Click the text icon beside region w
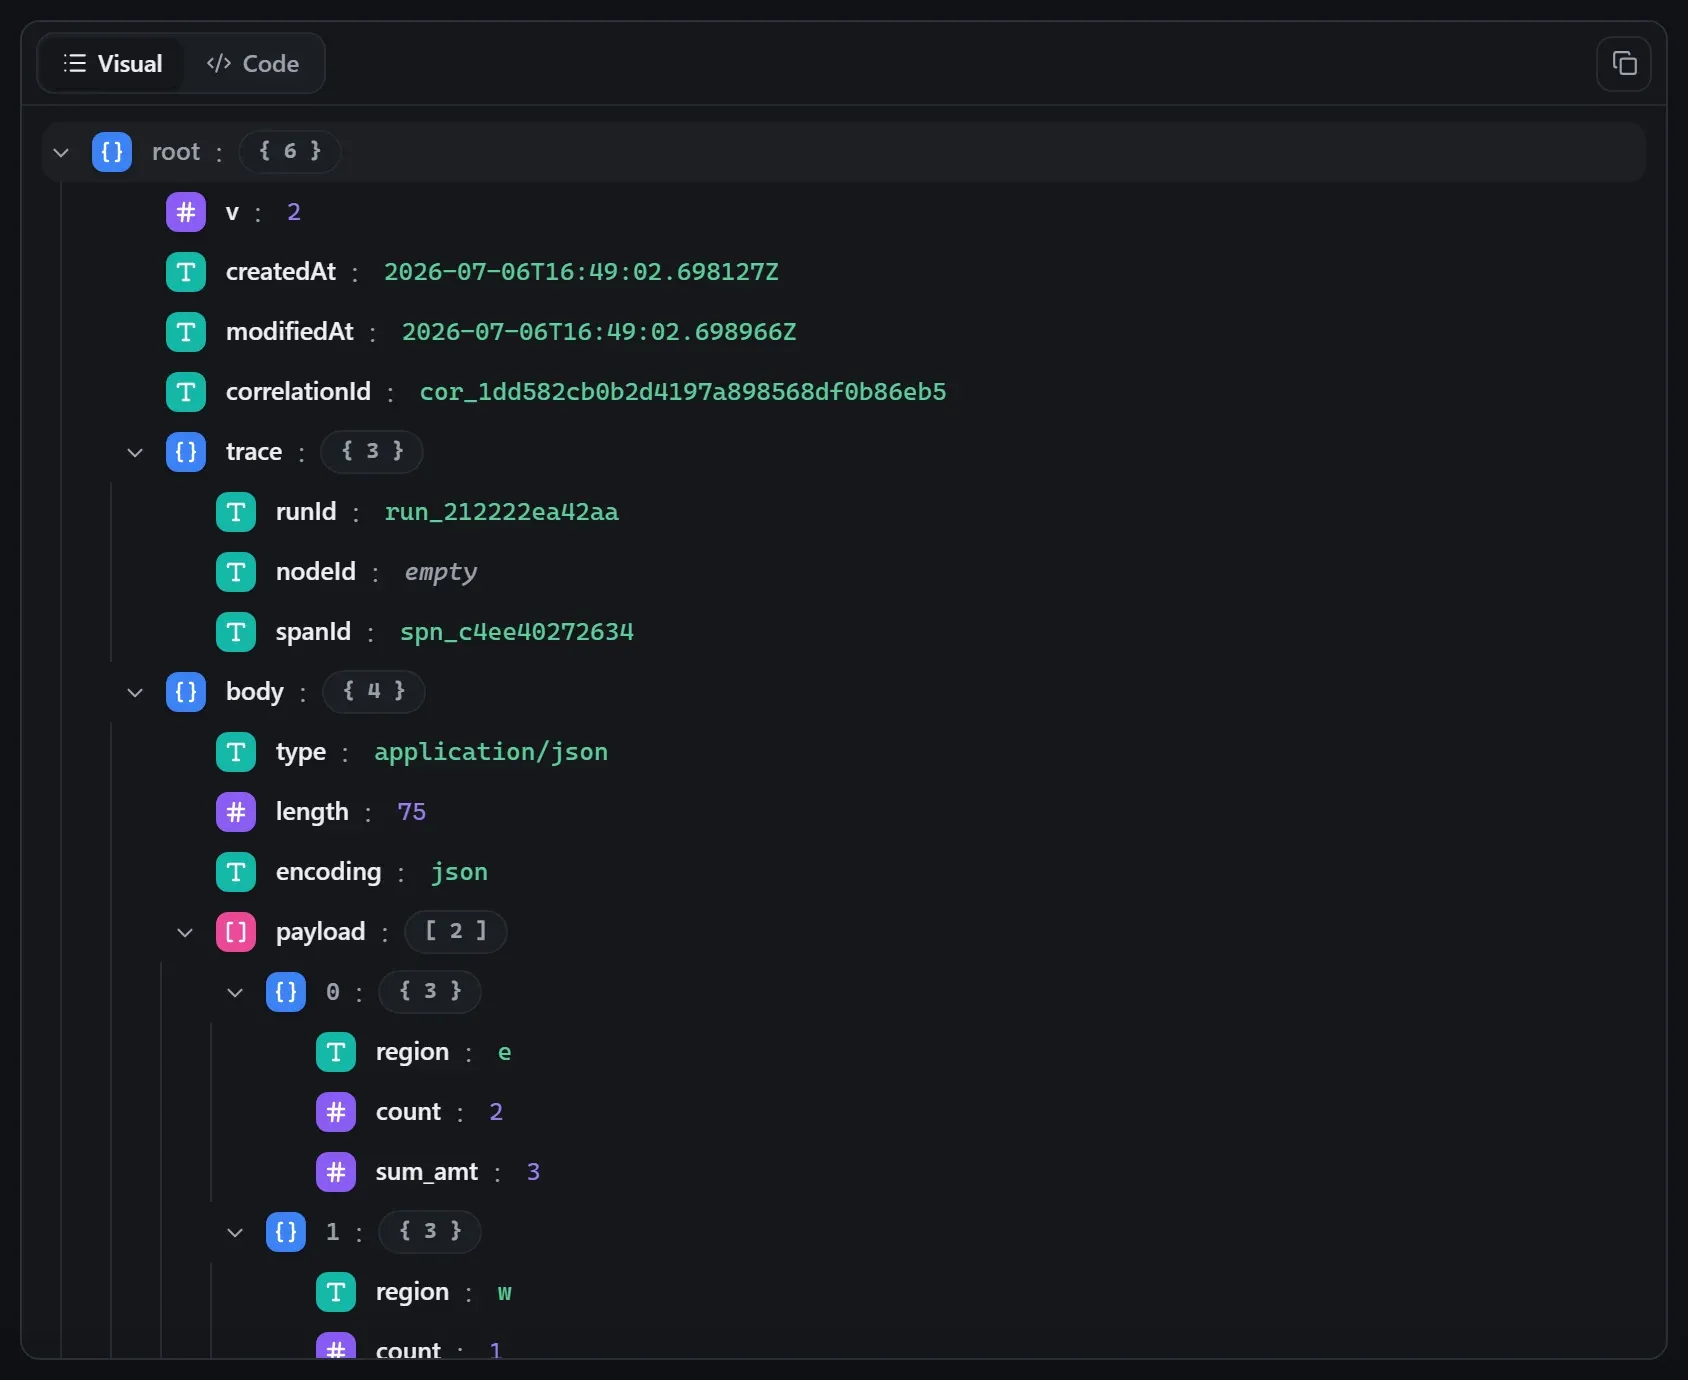The width and height of the screenshot is (1688, 1380). click(x=336, y=1292)
